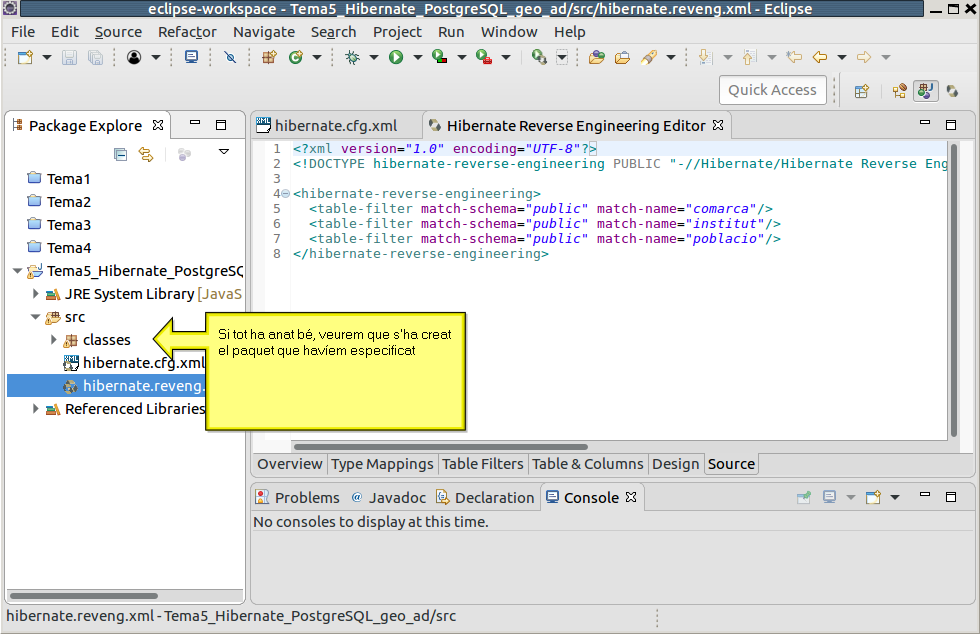Image resolution: width=980 pixels, height=634 pixels.
Task: Expand the JRE System Library node
Action: pos(36,293)
